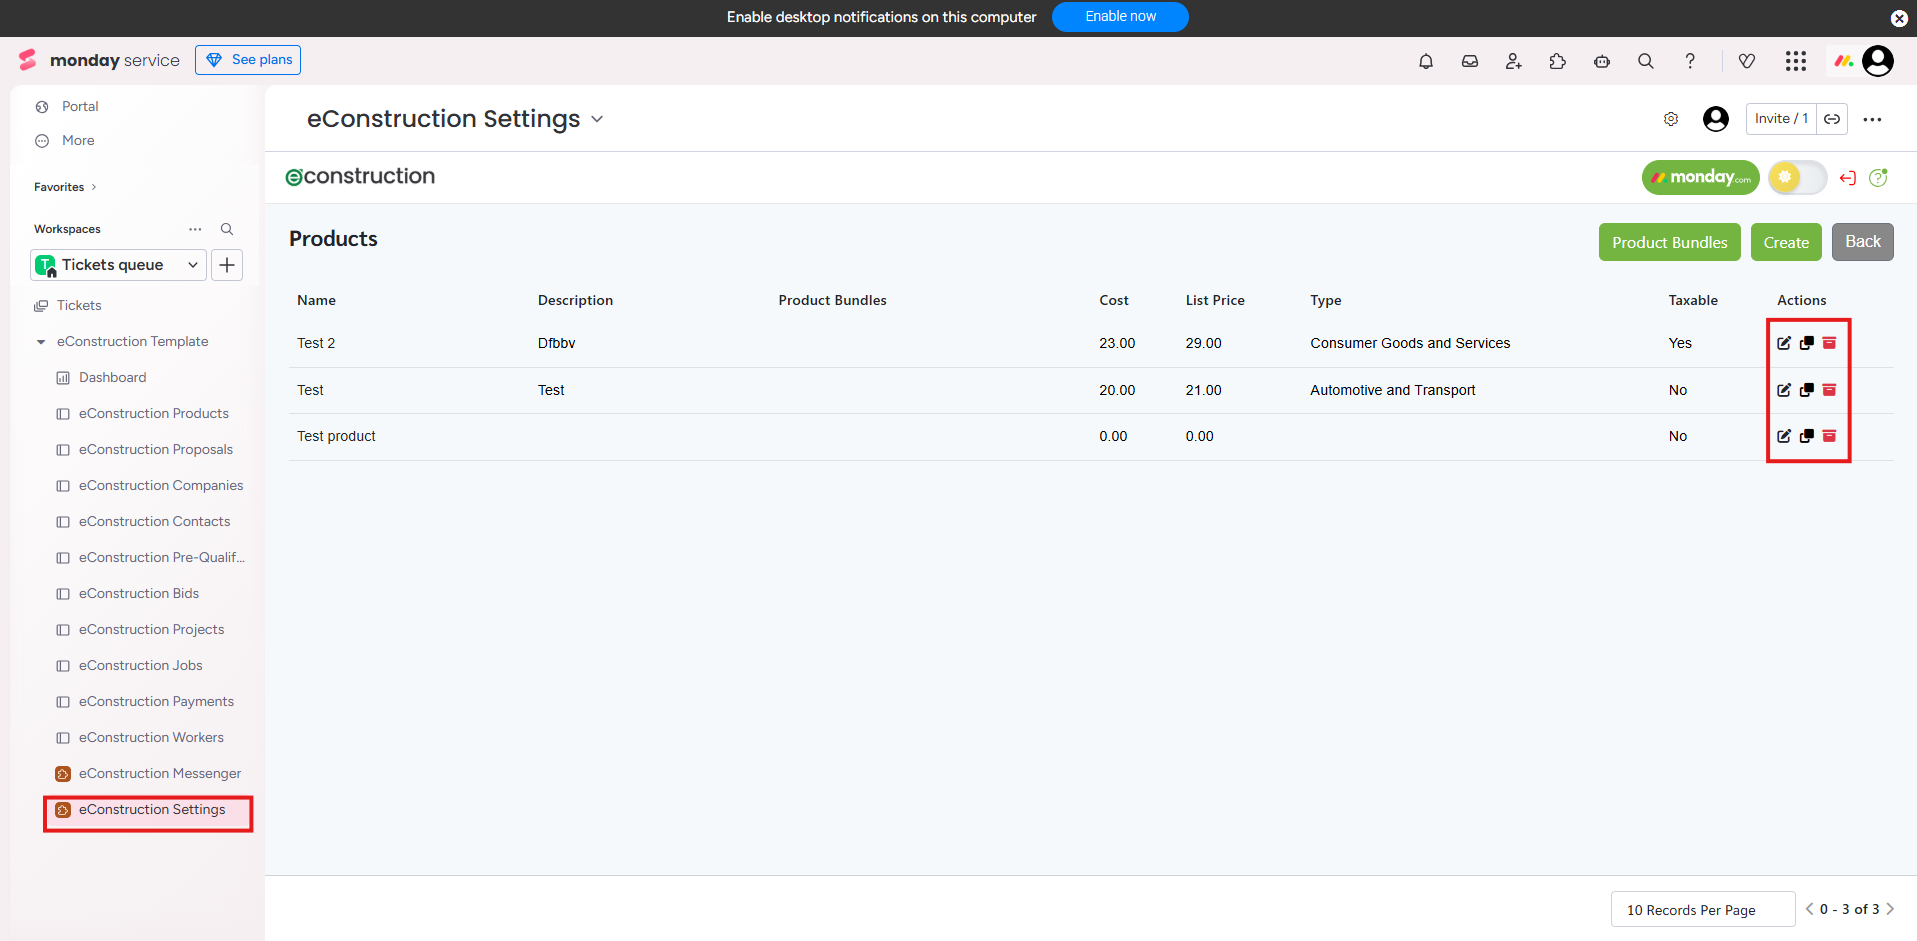The height and width of the screenshot is (941, 1917).
Task: Open the green help circle icon
Action: (1878, 178)
